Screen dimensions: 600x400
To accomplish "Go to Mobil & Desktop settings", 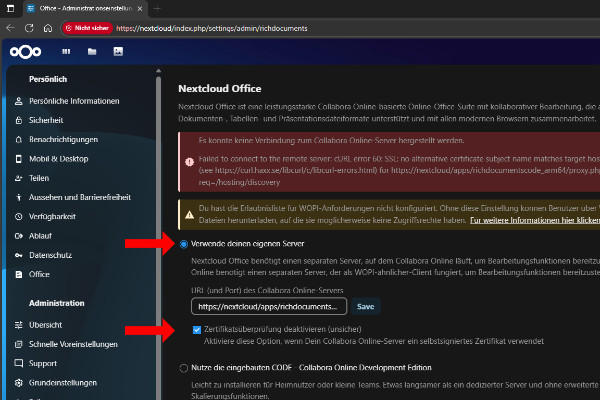I will [60, 158].
